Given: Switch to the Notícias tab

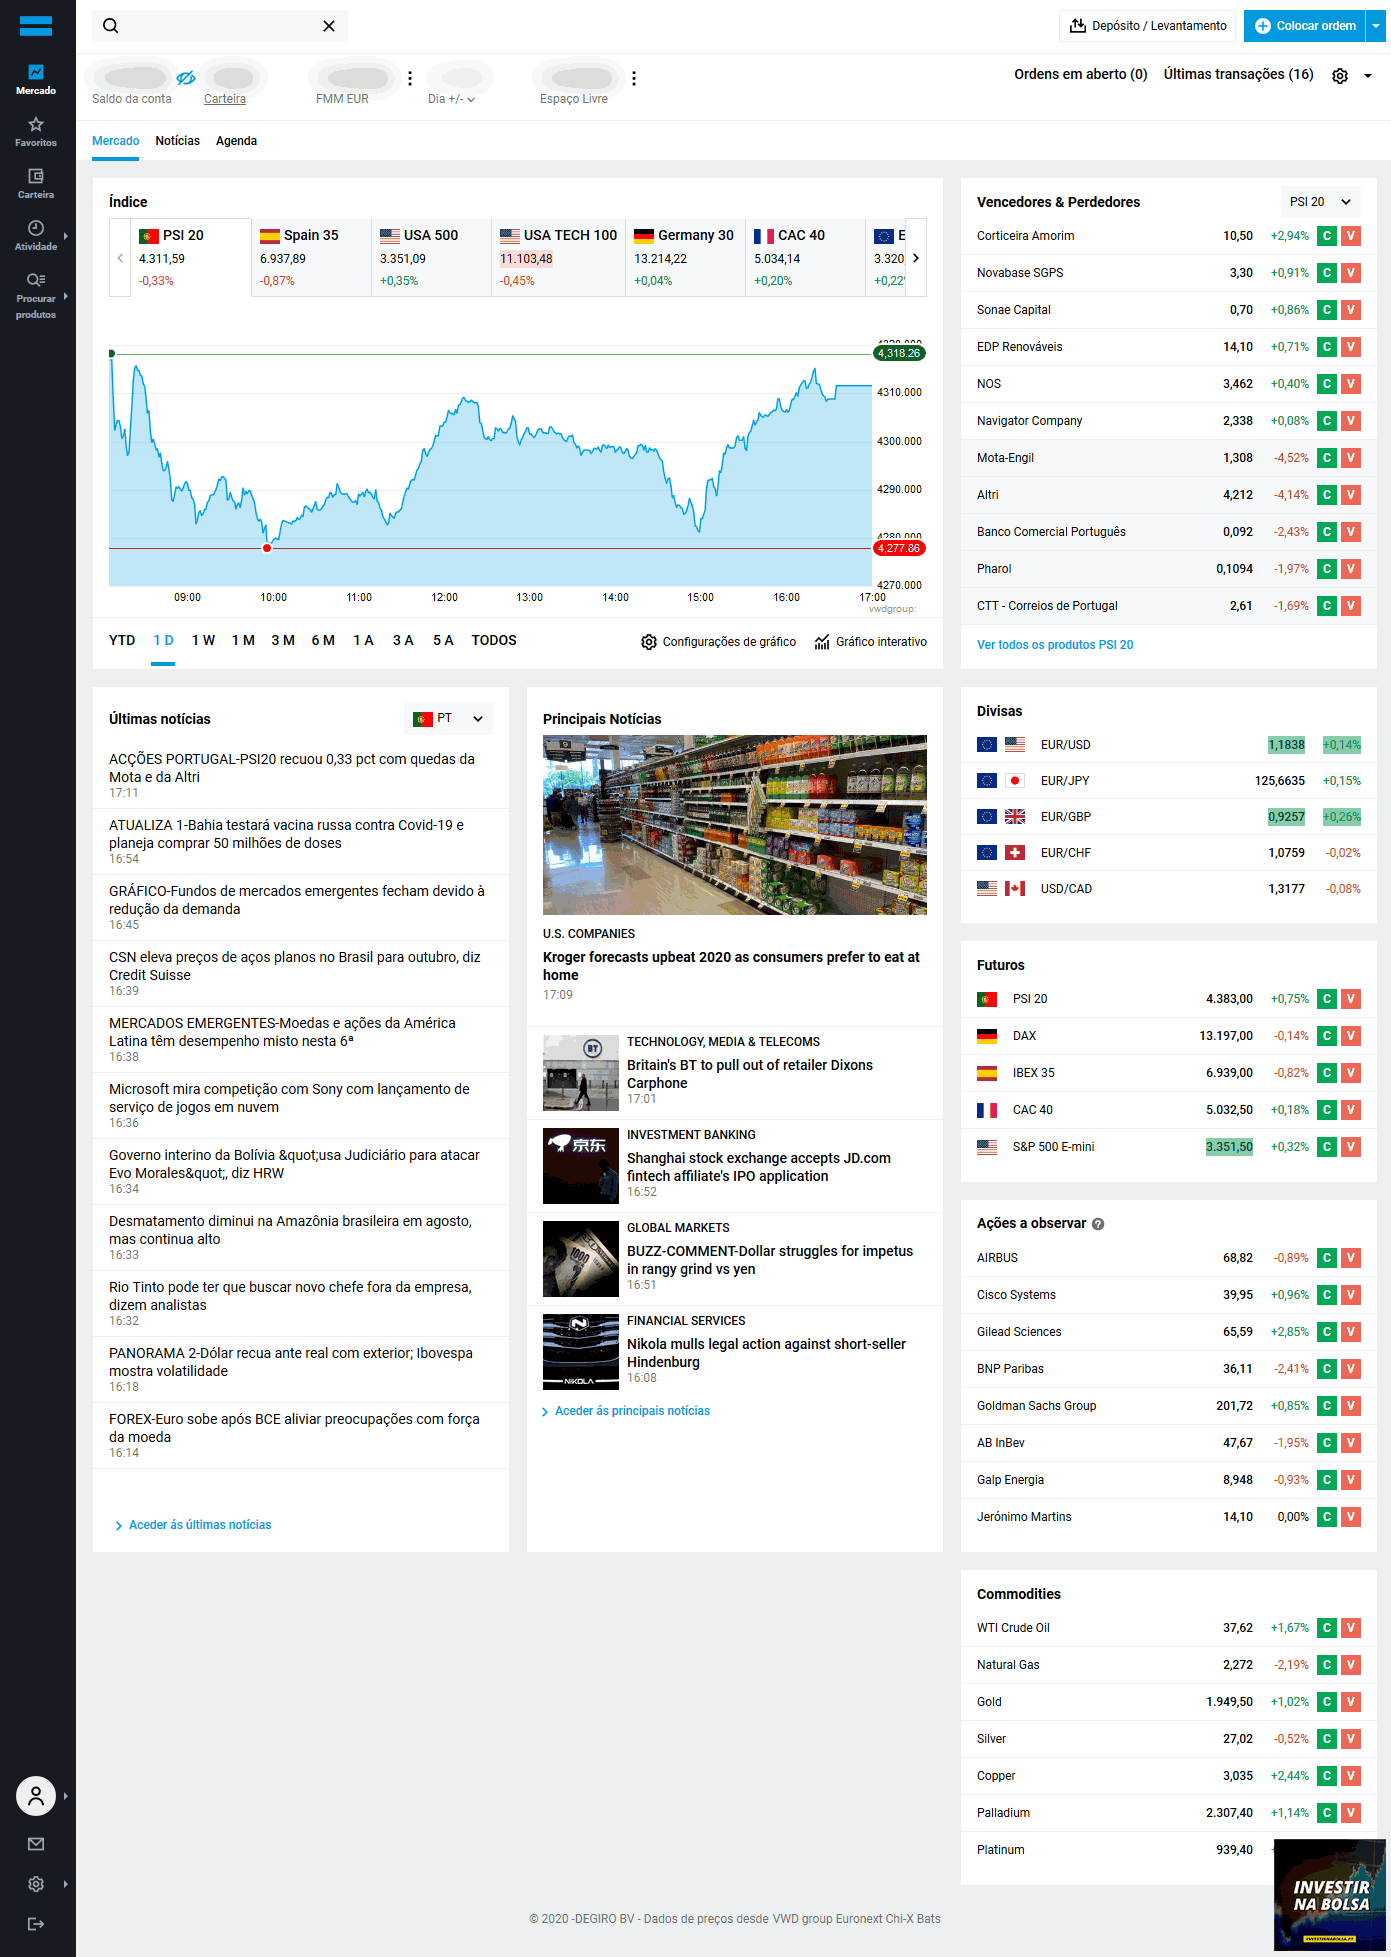Looking at the screenshot, I should pos(178,141).
